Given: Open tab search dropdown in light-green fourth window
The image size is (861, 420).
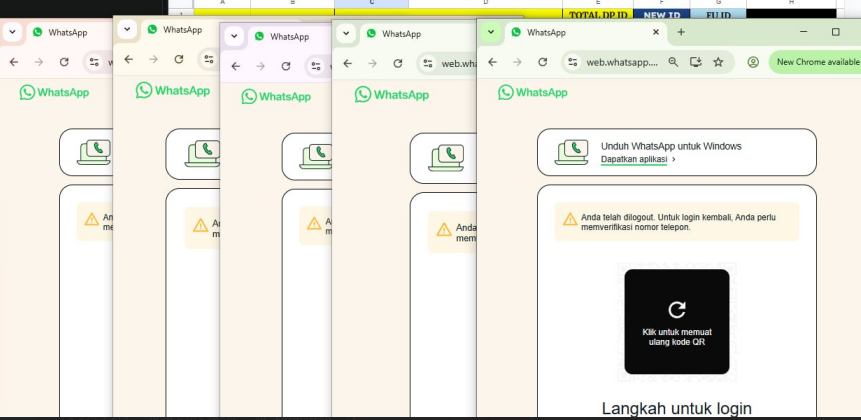Looking at the screenshot, I should click(x=346, y=33).
